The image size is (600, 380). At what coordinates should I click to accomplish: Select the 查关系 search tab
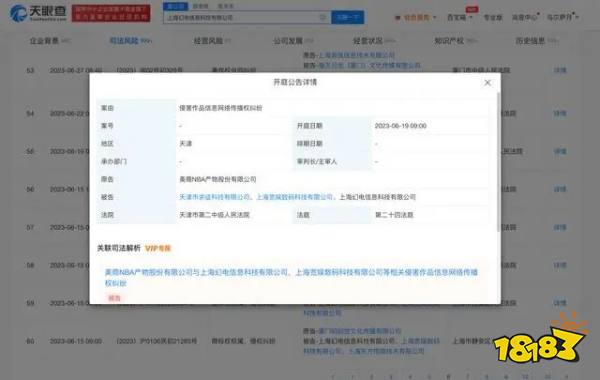coord(225,6)
